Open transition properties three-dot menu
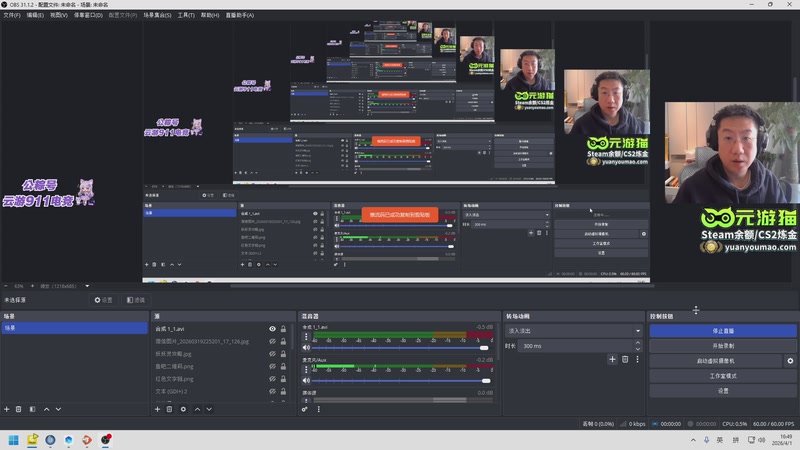 pyautogui.click(x=637, y=359)
